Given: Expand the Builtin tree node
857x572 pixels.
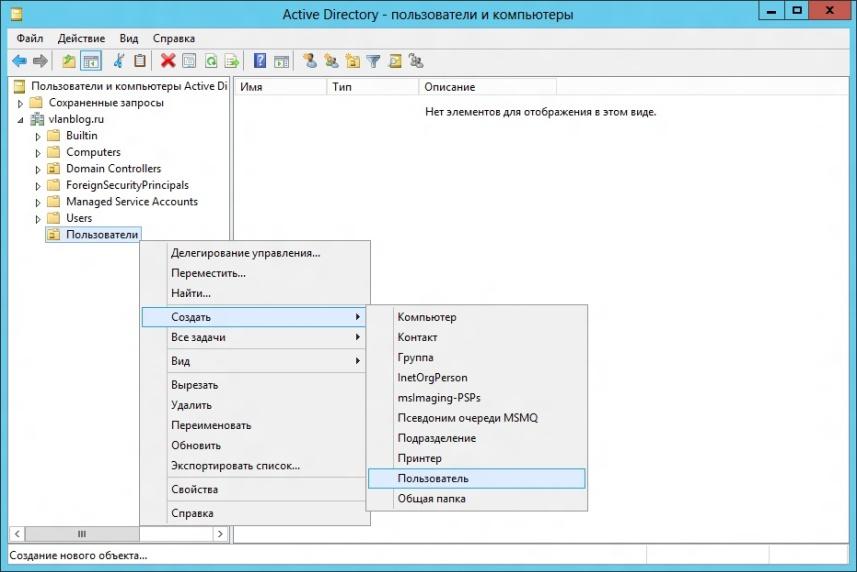Looking at the screenshot, I should [x=38, y=137].
